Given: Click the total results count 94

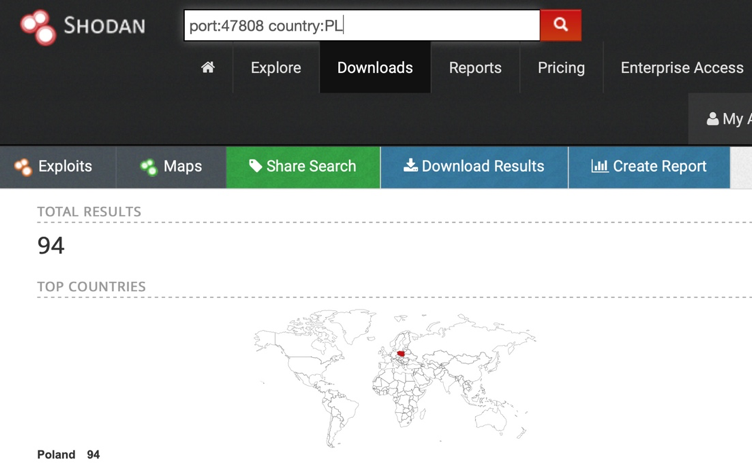Looking at the screenshot, I should pyautogui.click(x=51, y=245).
